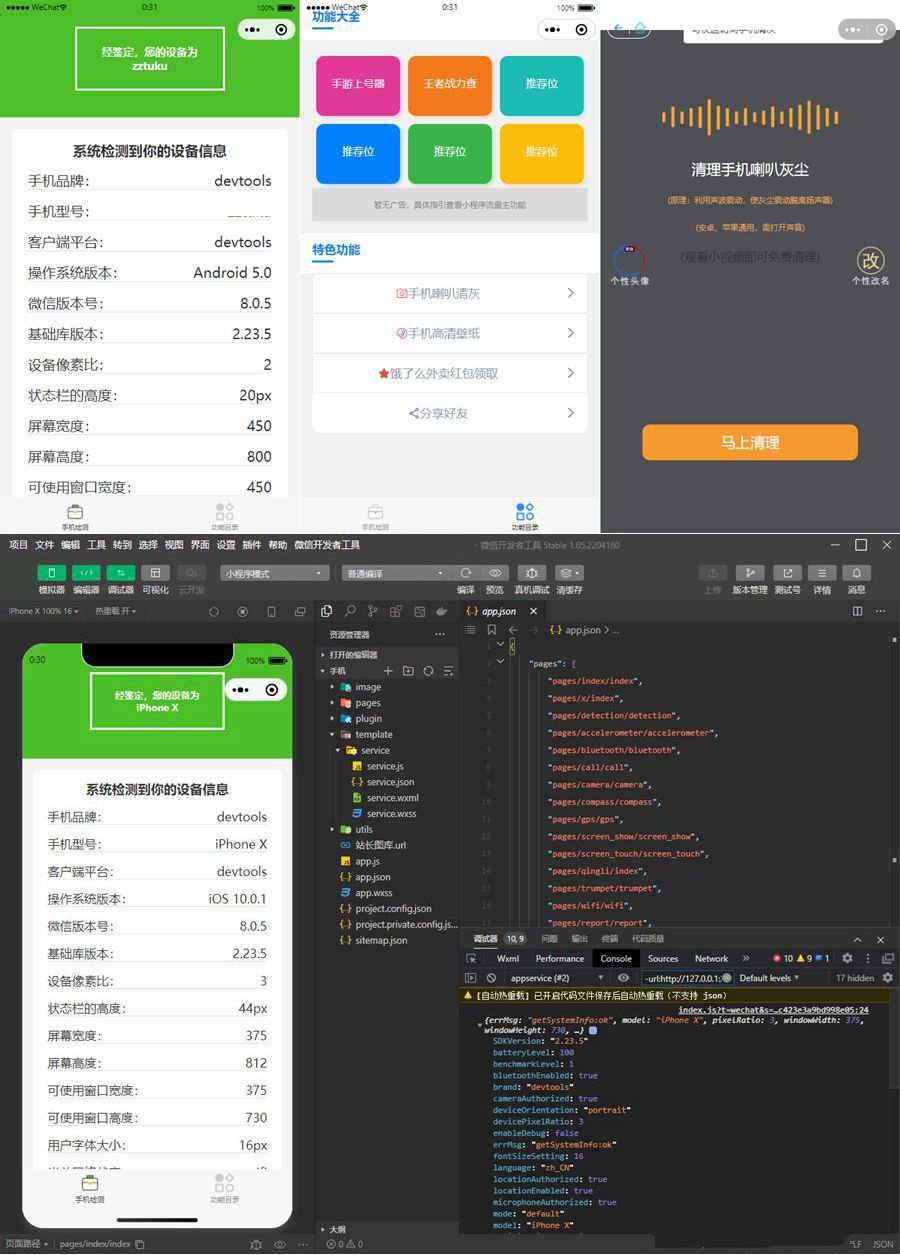Open the 调试器 debugger panel icon
The image size is (900, 1255).
click(x=120, y=572)
